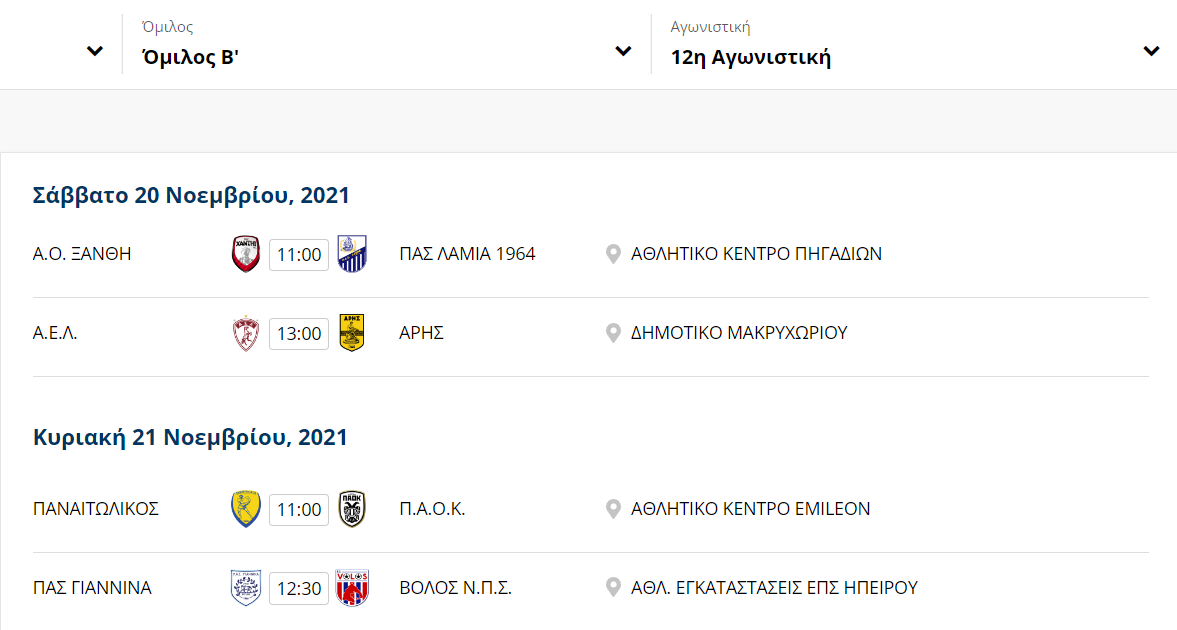Open the 11:00 Ξάνθη vs Λαμία match
1177x630 pixels.
point(299,255)
